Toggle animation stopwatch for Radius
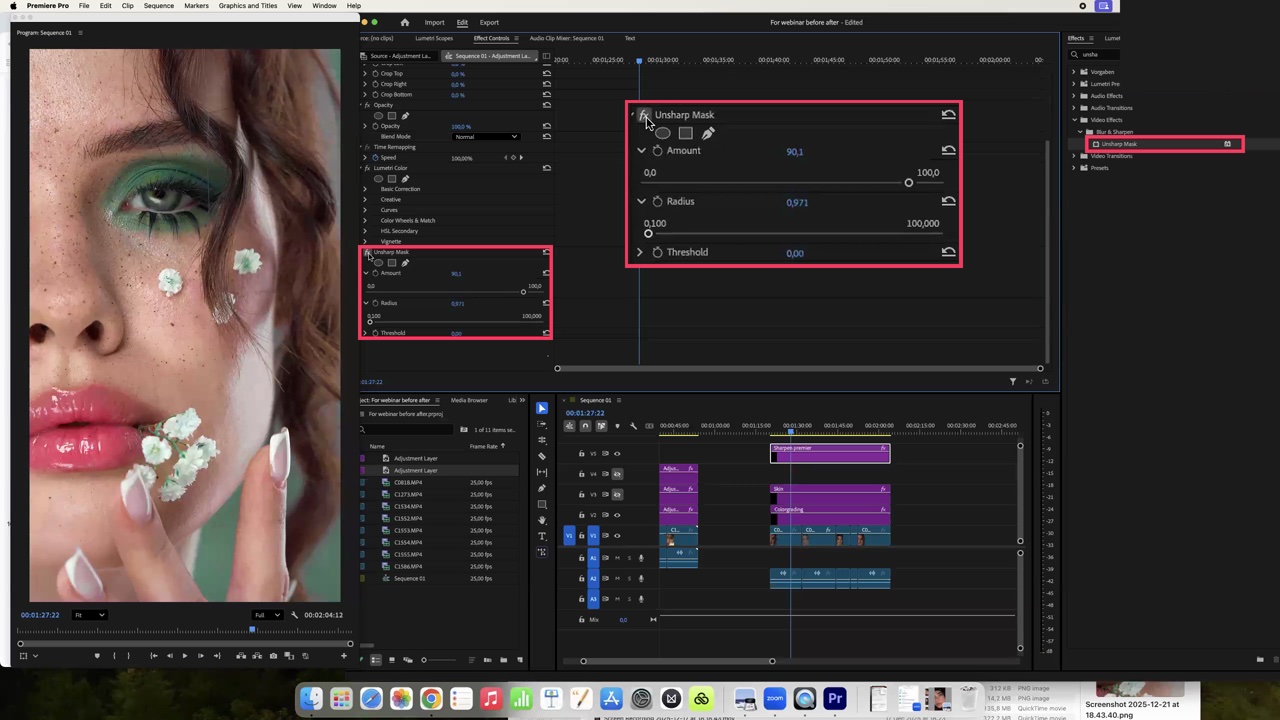 (657, 201)
